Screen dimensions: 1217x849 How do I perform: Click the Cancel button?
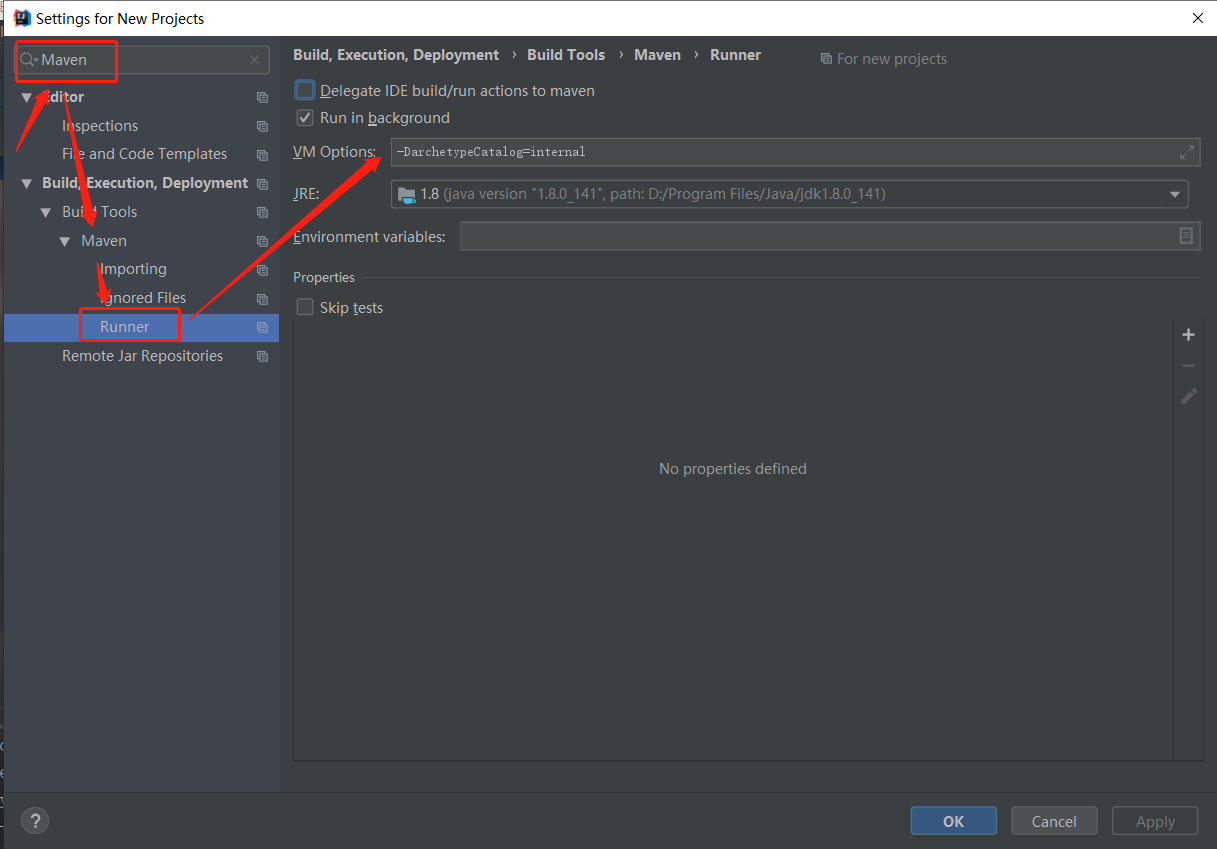(1054, 821)
